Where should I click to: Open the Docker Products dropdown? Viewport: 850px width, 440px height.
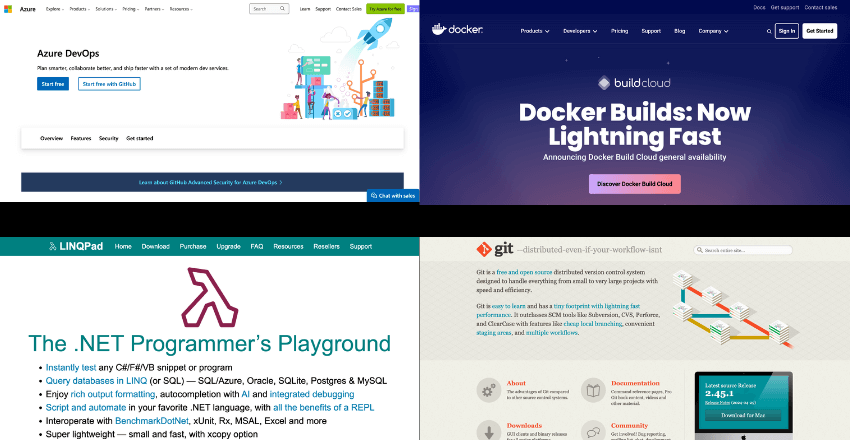(535, 31)
